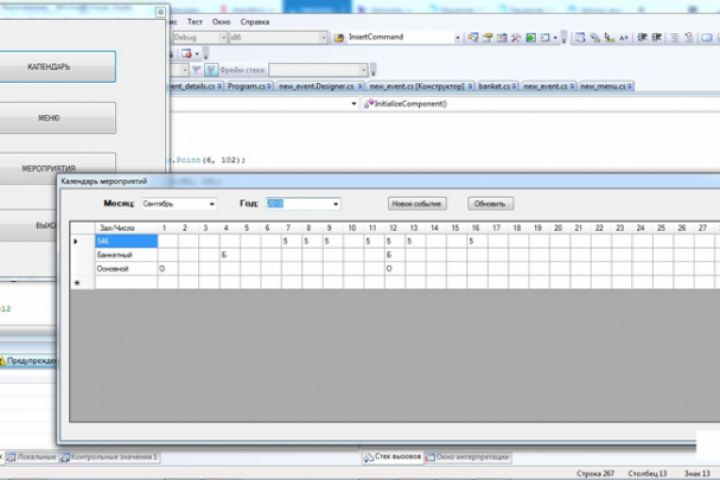Click the Новое событие button
The width and height of the screenshot is (720, 480).
(417, 204)
